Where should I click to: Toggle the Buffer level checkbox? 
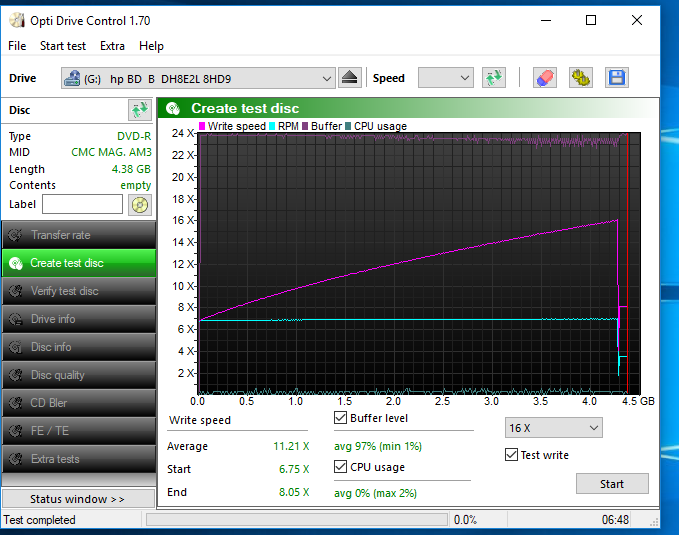(x=340, y=418)
